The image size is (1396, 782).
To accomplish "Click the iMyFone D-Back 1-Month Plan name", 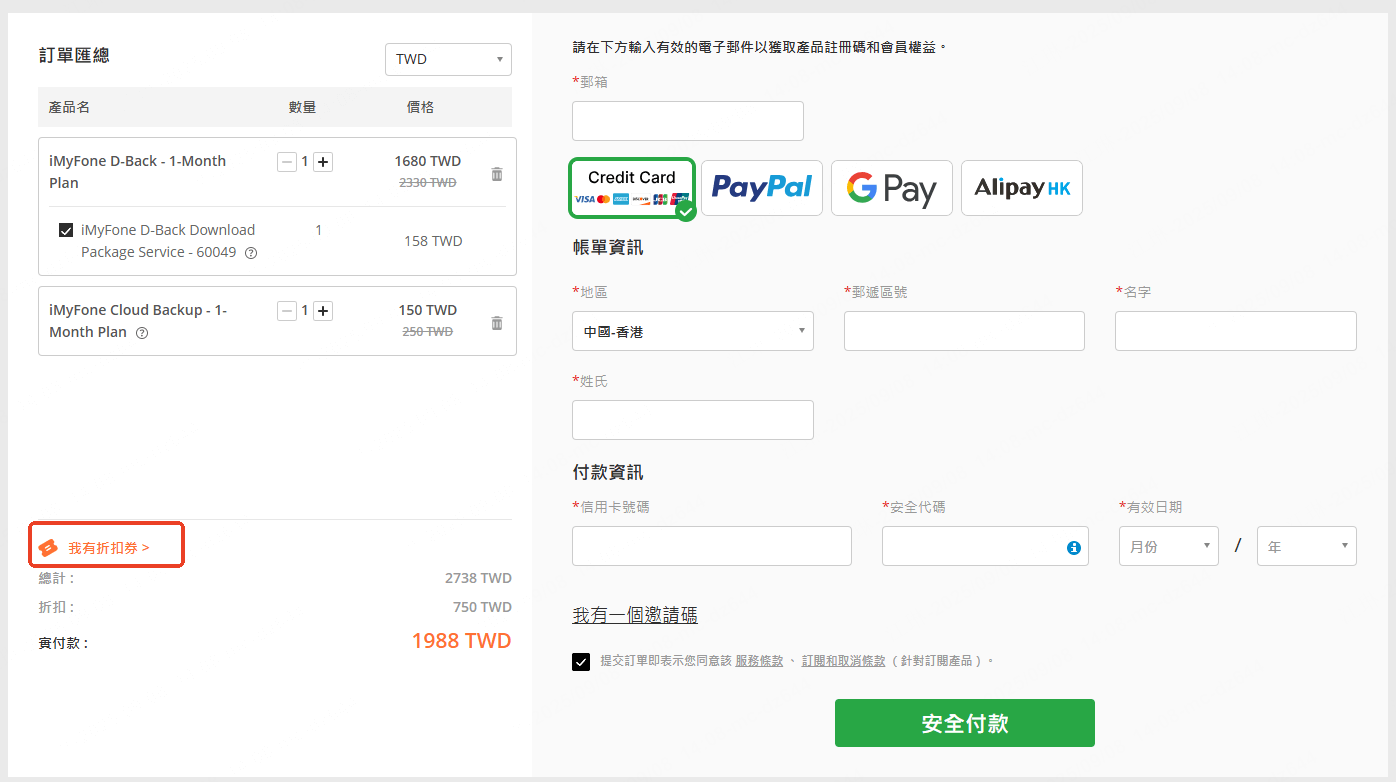I will coord(137,172).
